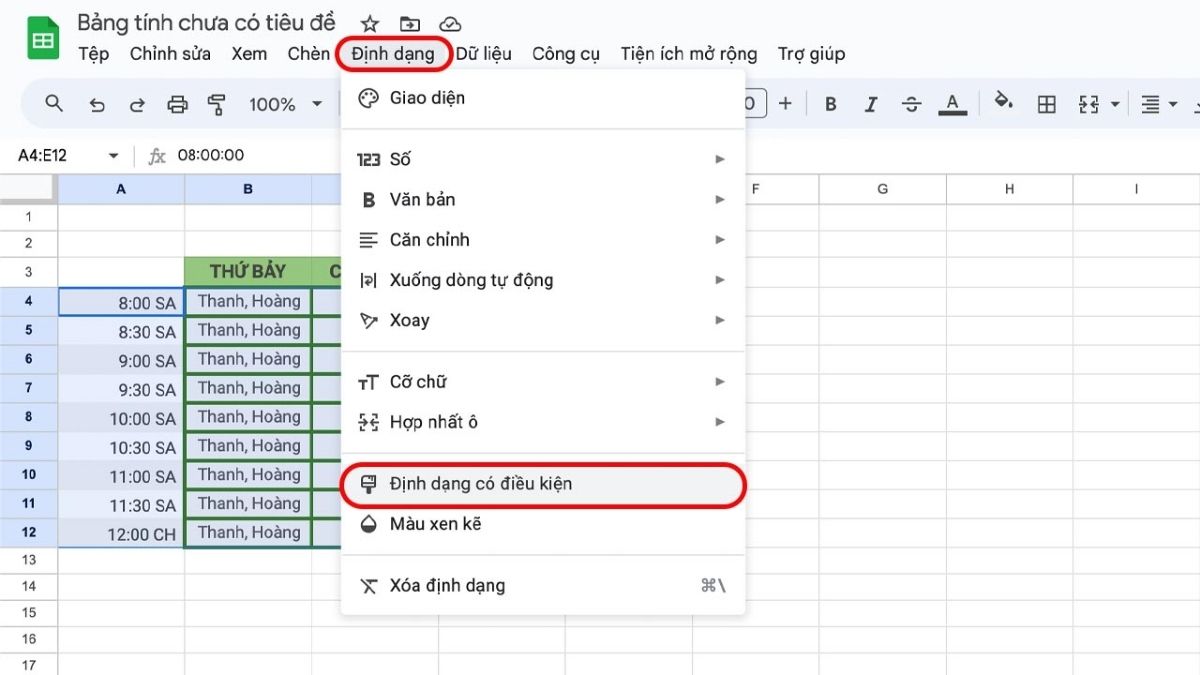The image size is (1200, 675).
Task: Open the Dữ liệu menu
Action: tap(483, 54)
